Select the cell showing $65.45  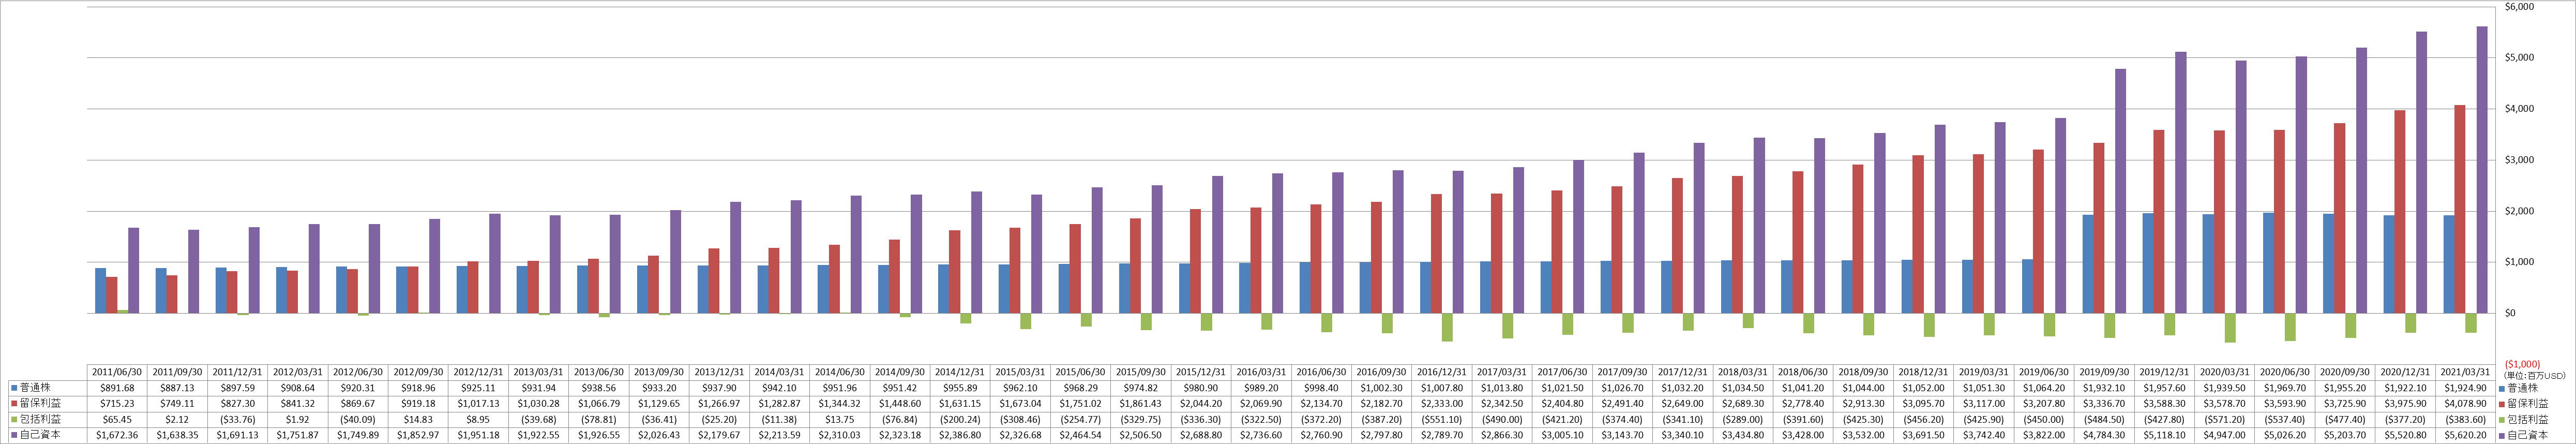[x=118, y=420]
